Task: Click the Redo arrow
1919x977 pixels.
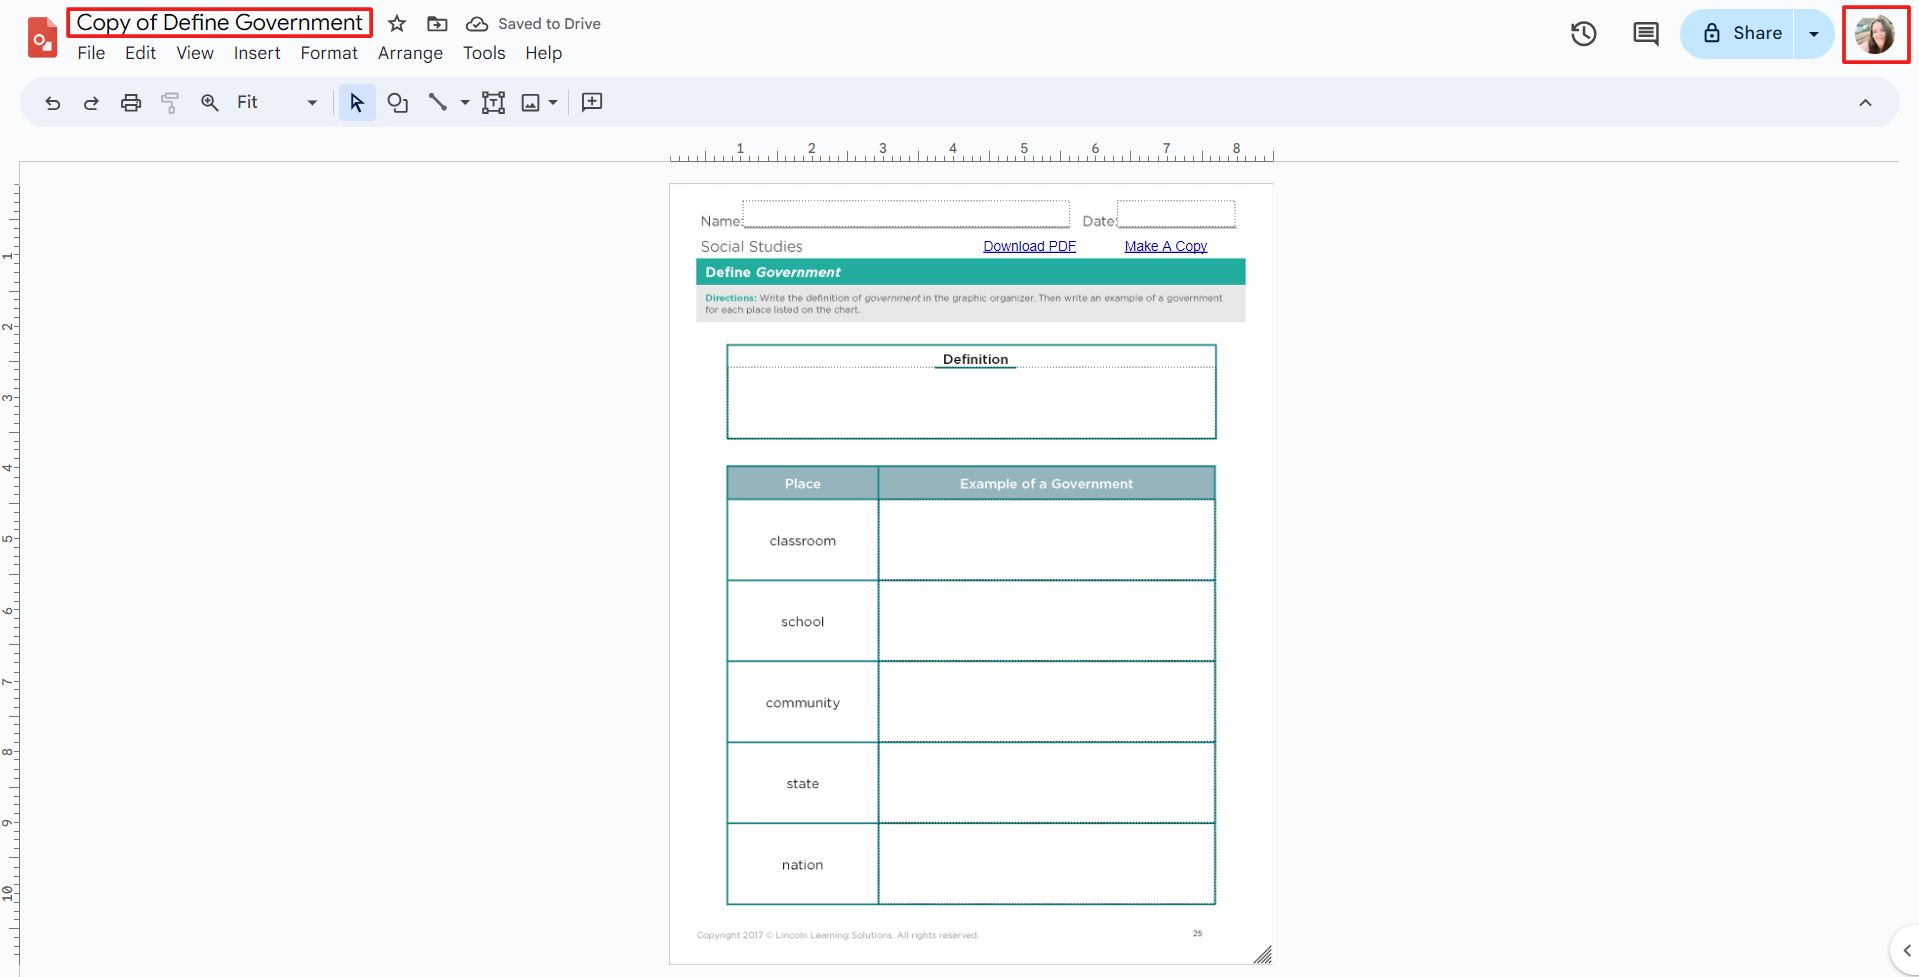Action: click(91, 102)
